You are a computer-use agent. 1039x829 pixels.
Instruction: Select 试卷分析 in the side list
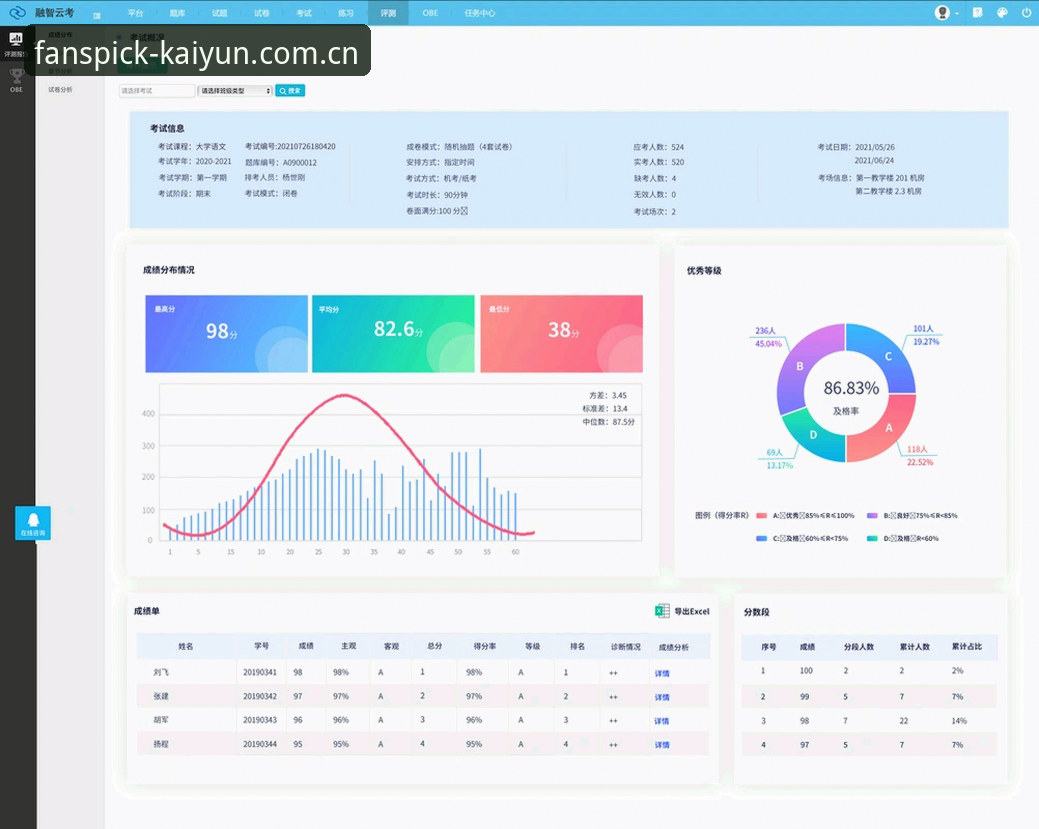(x=60, y=89)
